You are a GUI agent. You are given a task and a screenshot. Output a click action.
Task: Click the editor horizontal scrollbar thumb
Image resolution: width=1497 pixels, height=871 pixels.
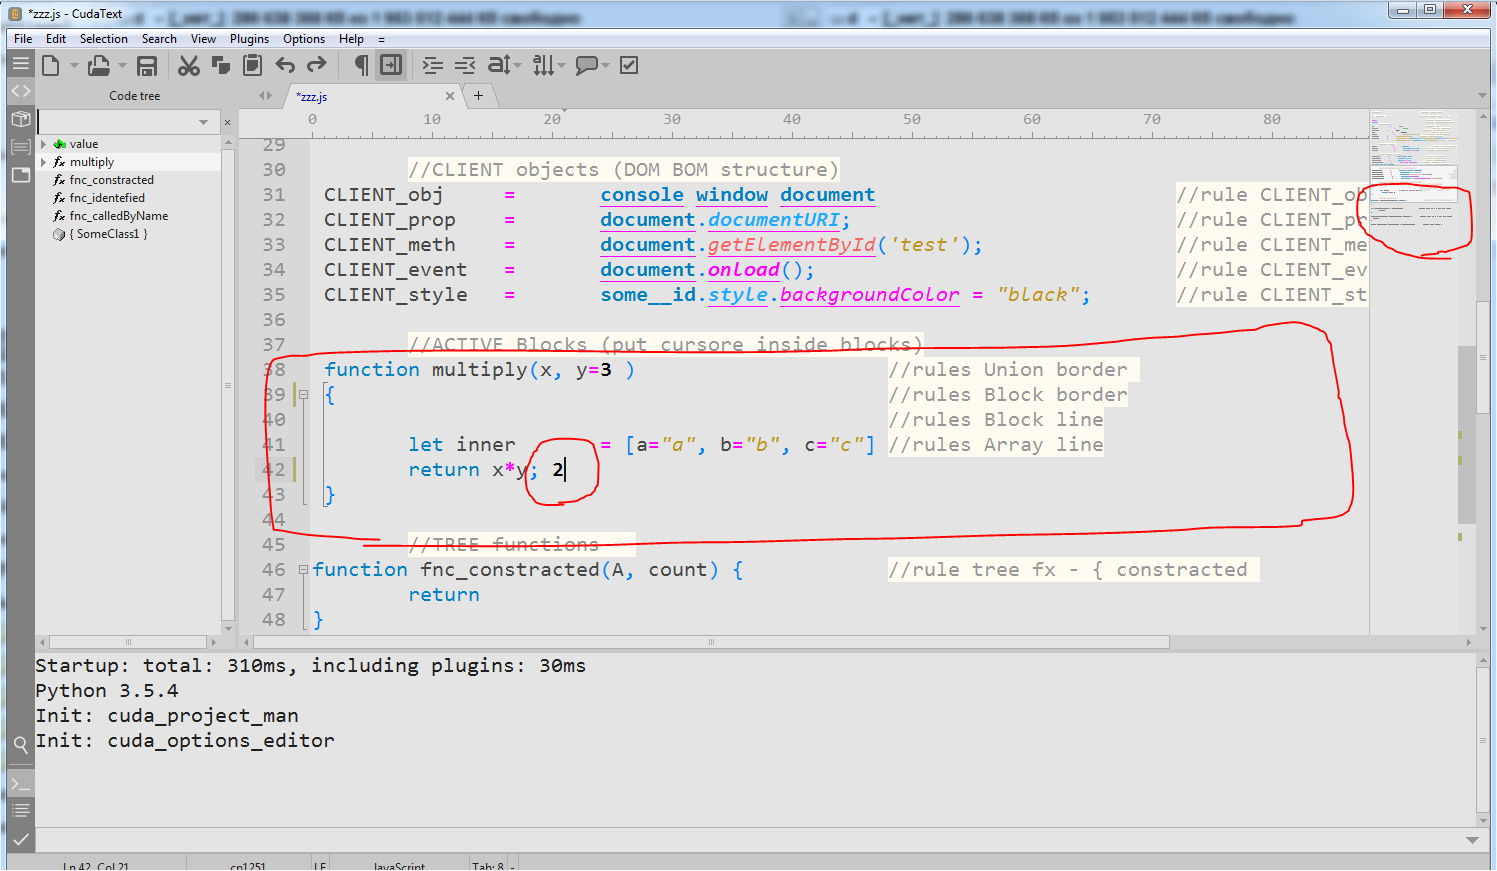[x=710, y=642]
